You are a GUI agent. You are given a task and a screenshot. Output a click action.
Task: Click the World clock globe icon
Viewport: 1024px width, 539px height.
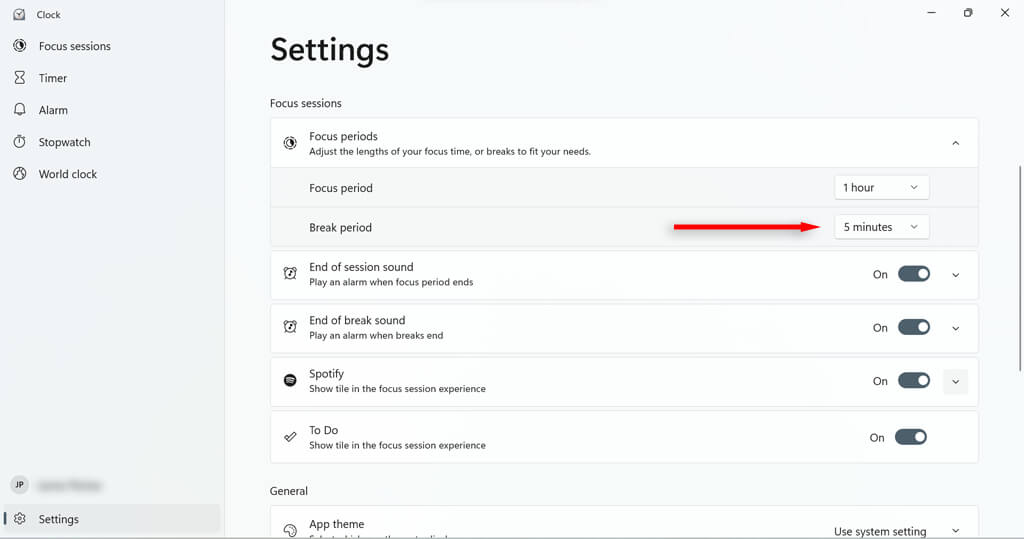19,174
